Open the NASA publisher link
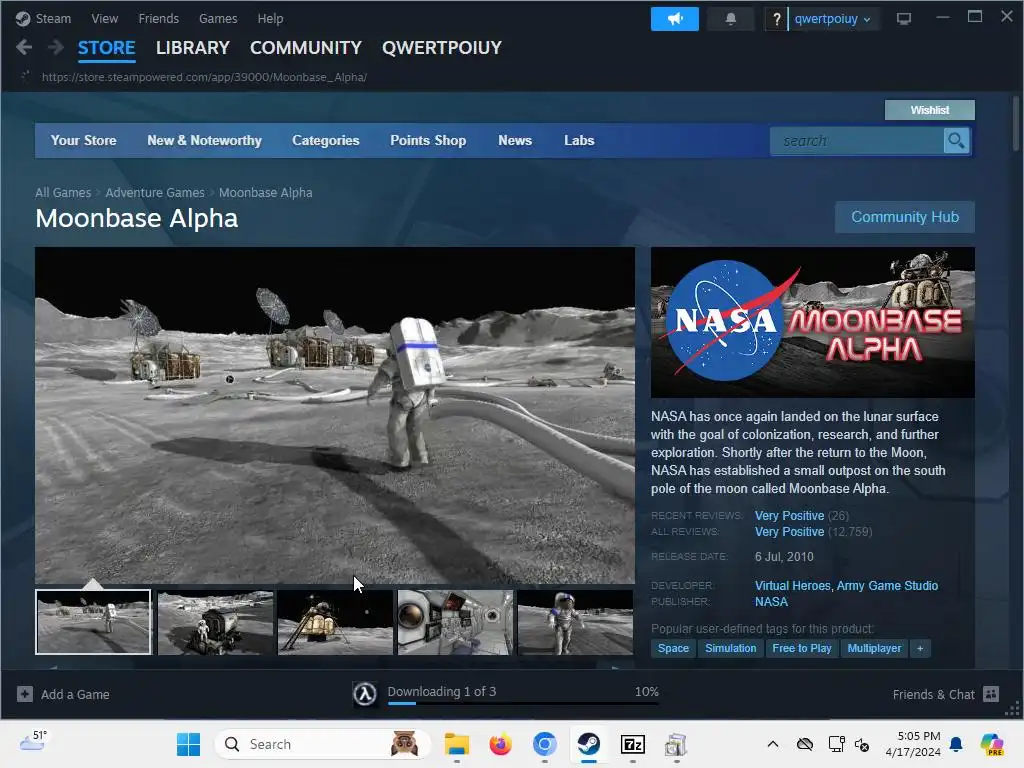 pyautogui.click(x=771, y=602)
